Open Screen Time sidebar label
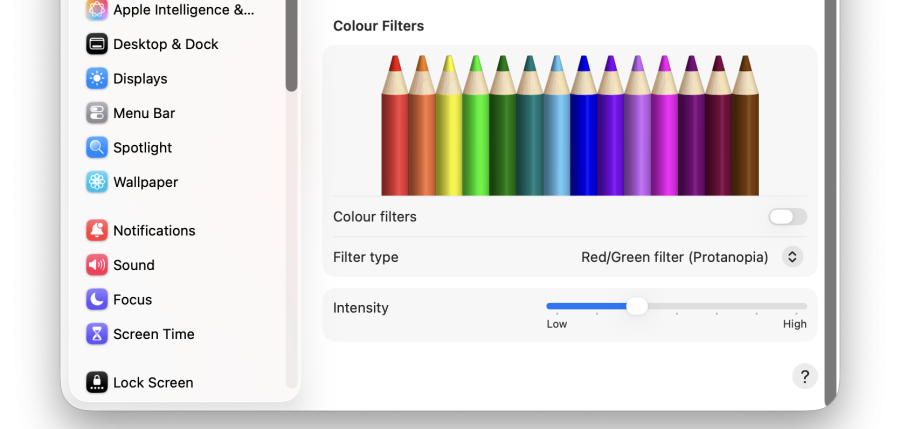 153,334
